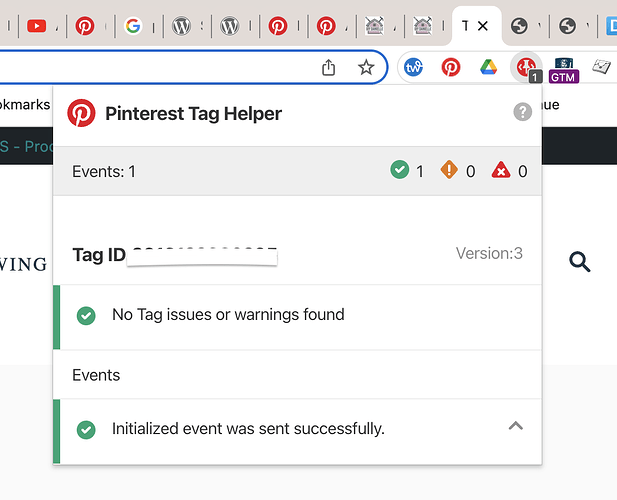
Task: Click the share page icon in address bar
Action: tap(329, 67)
